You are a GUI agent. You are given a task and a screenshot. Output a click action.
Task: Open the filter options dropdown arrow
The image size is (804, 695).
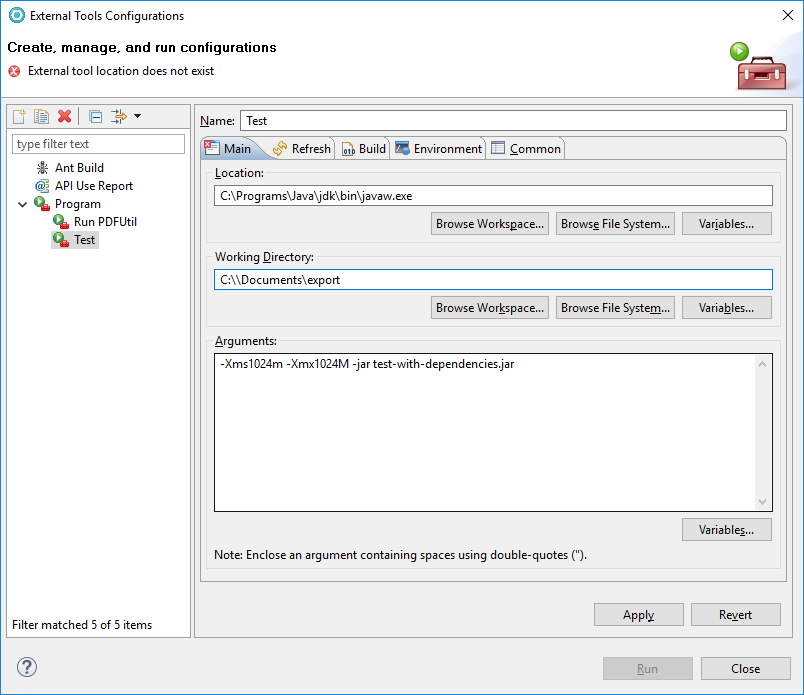tap(137, 117)
